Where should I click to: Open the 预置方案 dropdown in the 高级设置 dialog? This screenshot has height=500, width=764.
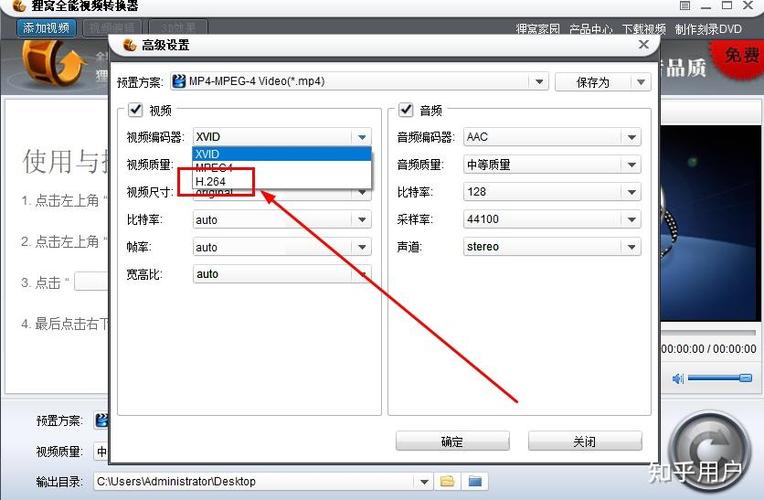(359, 81)
